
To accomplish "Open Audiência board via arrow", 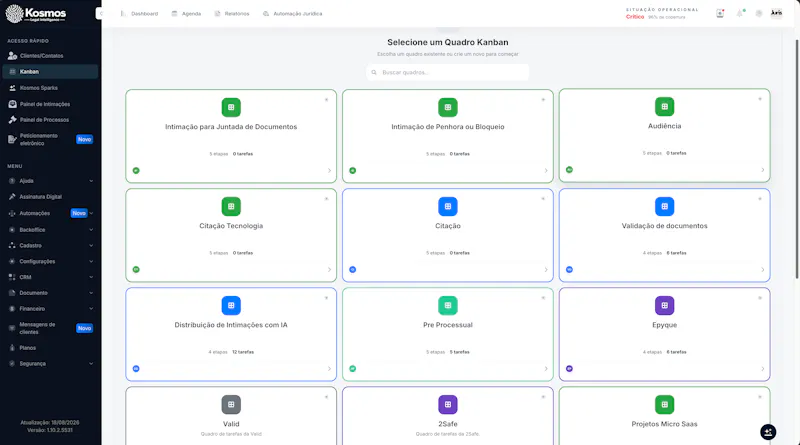I will [763, 170].
